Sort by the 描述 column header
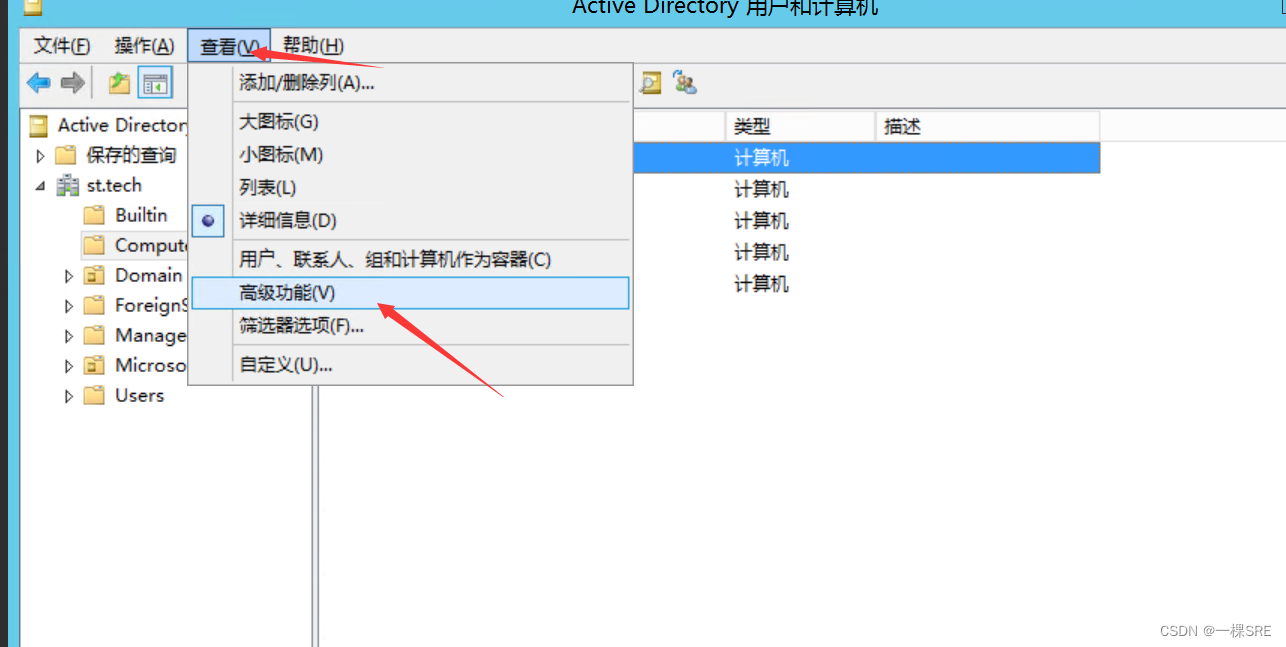This screenshot has width=1286, height=647. coord(987,127)
